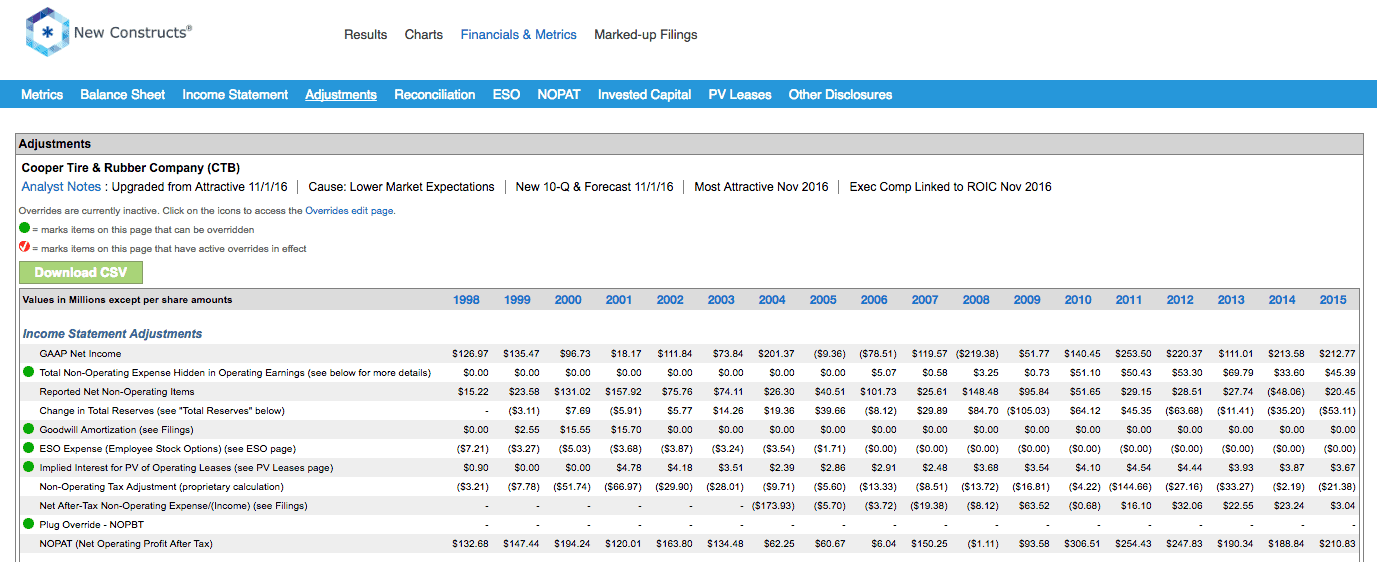1377x562 pixels.
Task: Click the 2012 year column header
Action: coord(1180,300)
